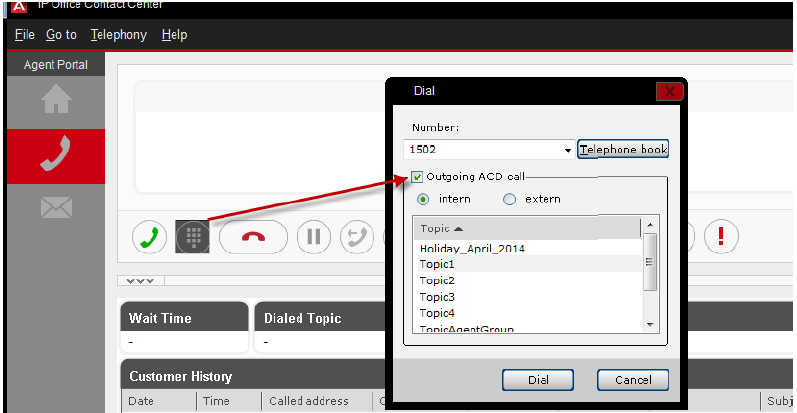
Task: Open the File menu
Action: click(x=24, y=35)
